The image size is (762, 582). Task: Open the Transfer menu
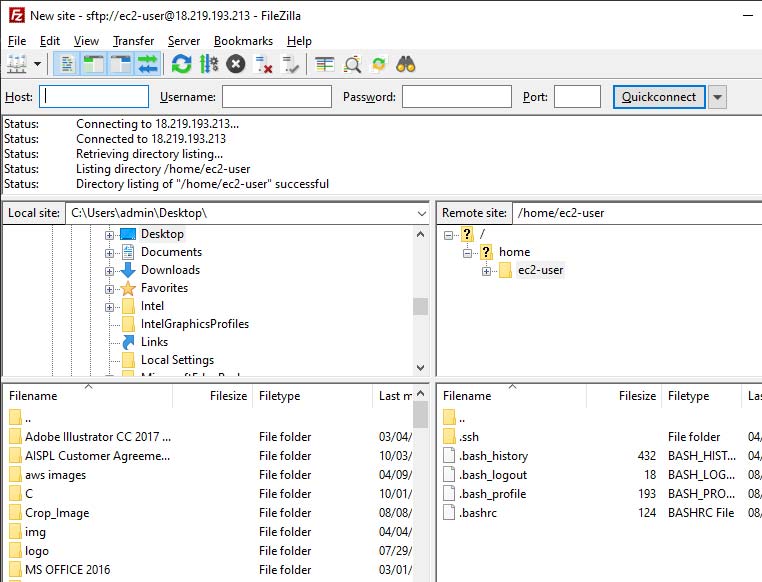[133, 41]
